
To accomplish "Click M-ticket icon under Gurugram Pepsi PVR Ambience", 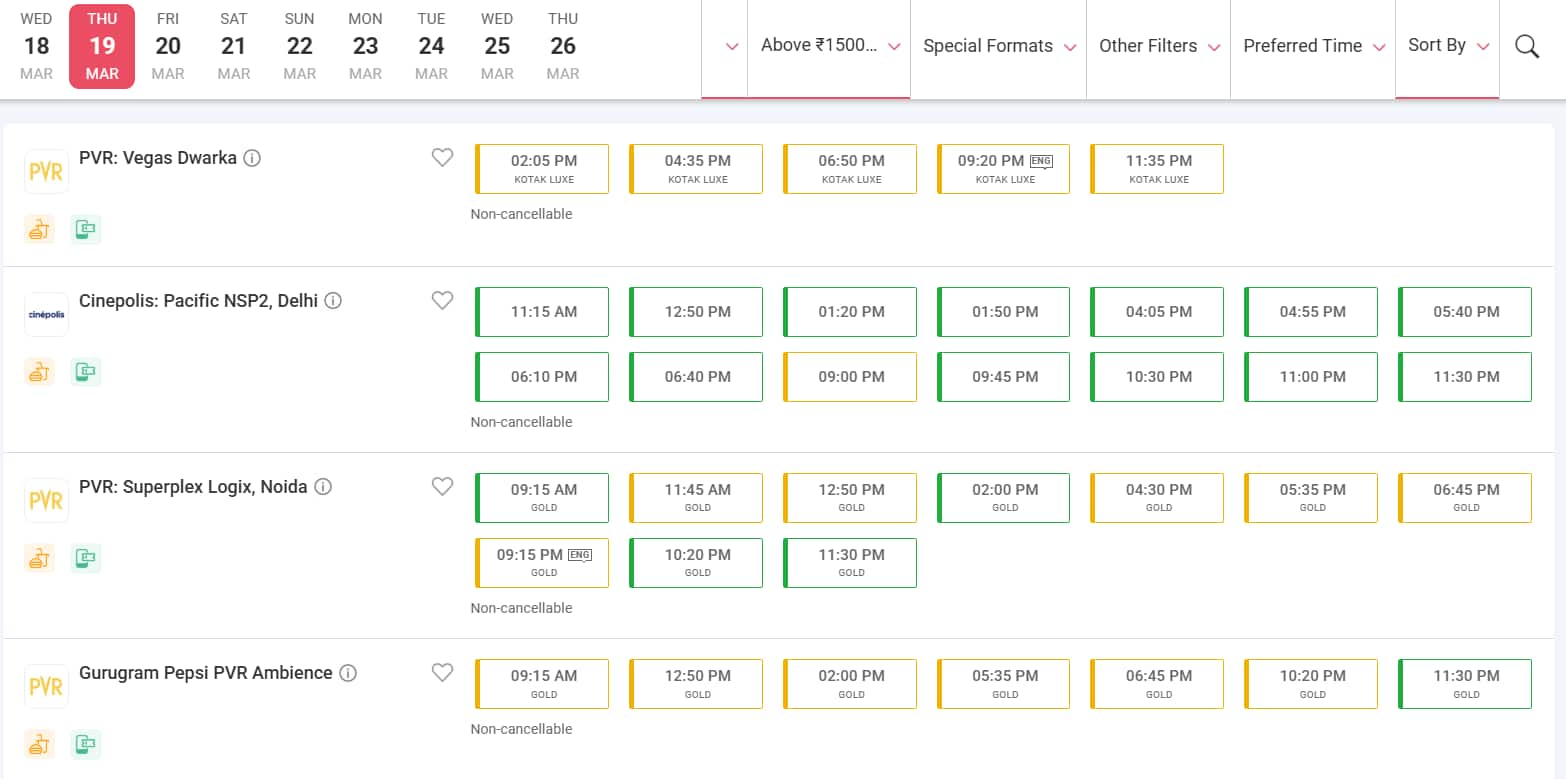I will click(86, 744).
